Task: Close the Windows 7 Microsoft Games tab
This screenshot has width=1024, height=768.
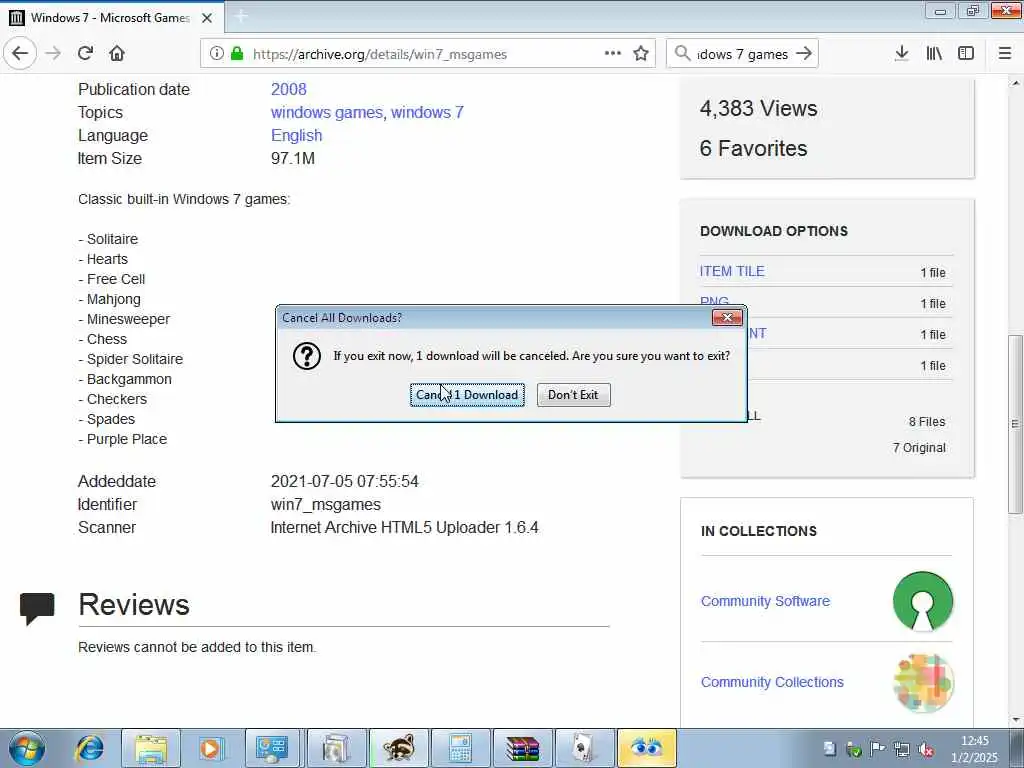Action: tap(207, 18)
